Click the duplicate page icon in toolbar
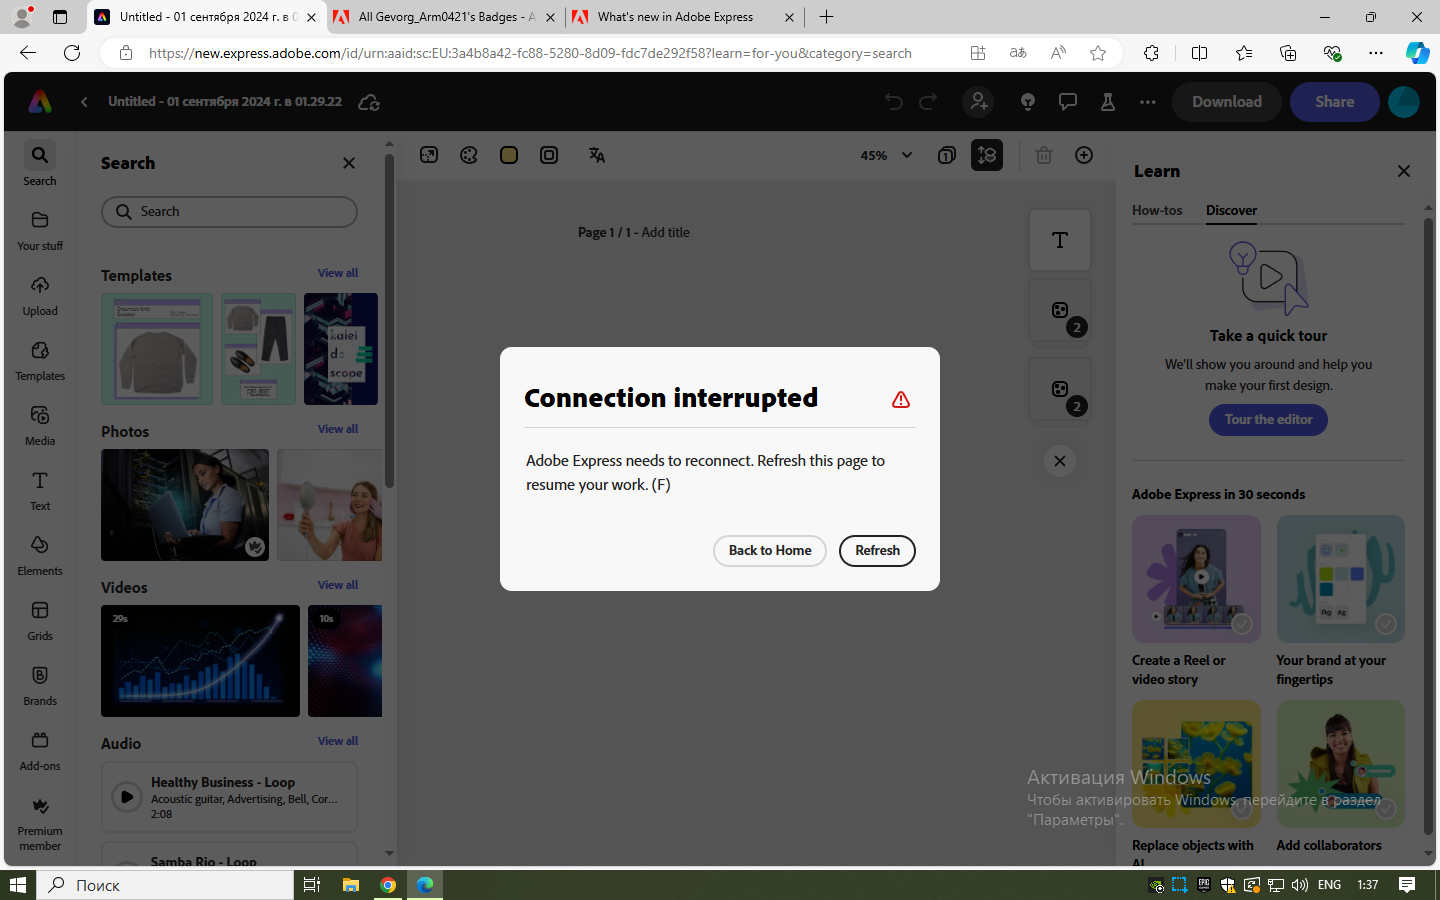The height and width of the screenshot is (900, 1440). 946,155
